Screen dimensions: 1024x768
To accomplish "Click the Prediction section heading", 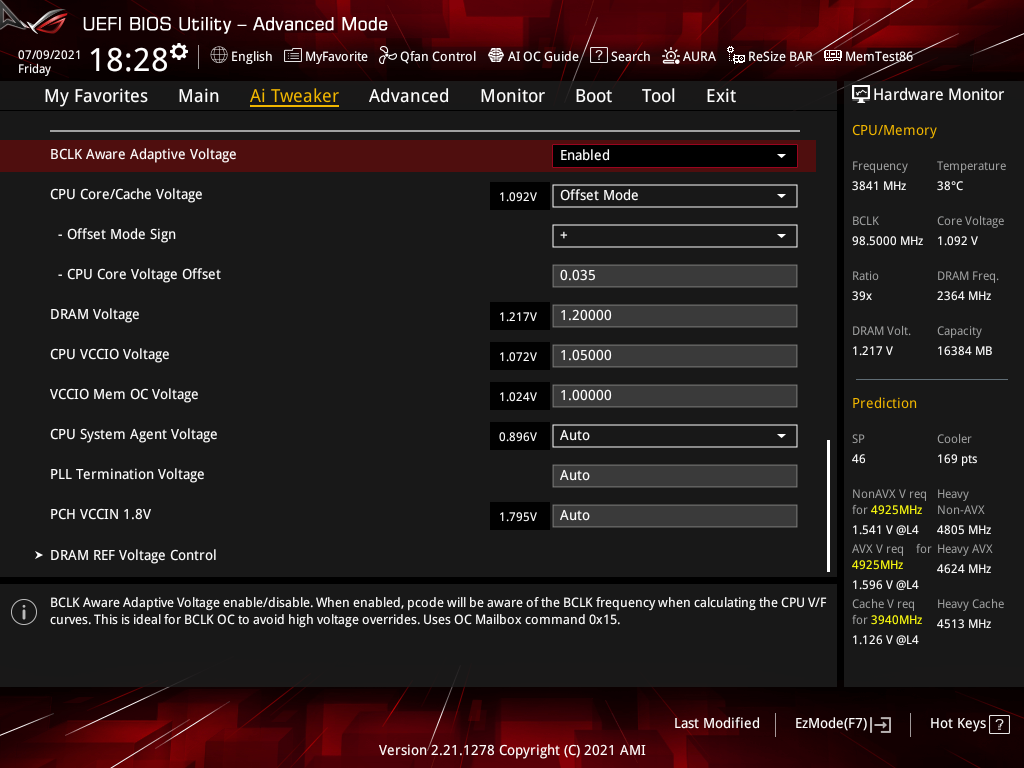I will tap(884, 403).
